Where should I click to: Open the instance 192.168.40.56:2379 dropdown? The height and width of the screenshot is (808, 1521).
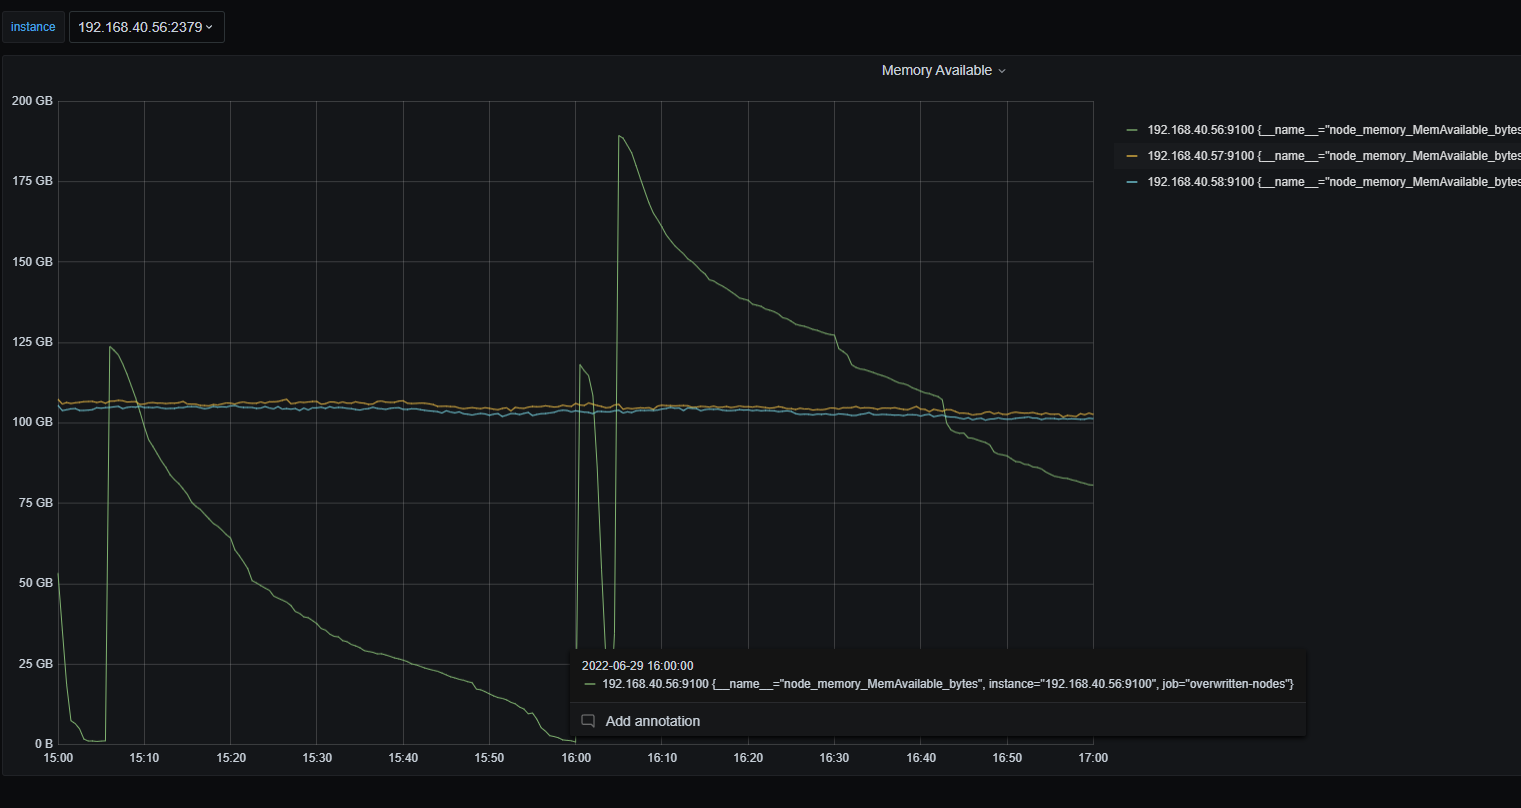coord(146,27)
